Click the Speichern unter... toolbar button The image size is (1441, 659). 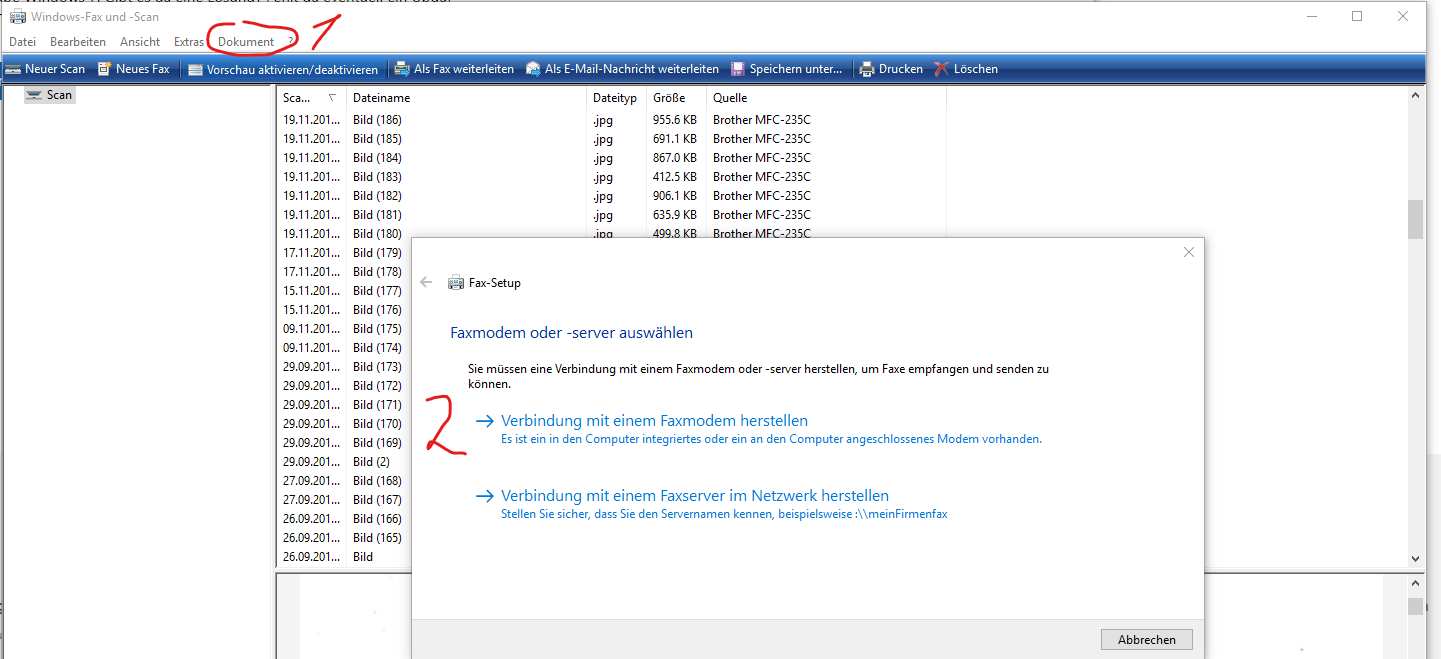[786, 69]
